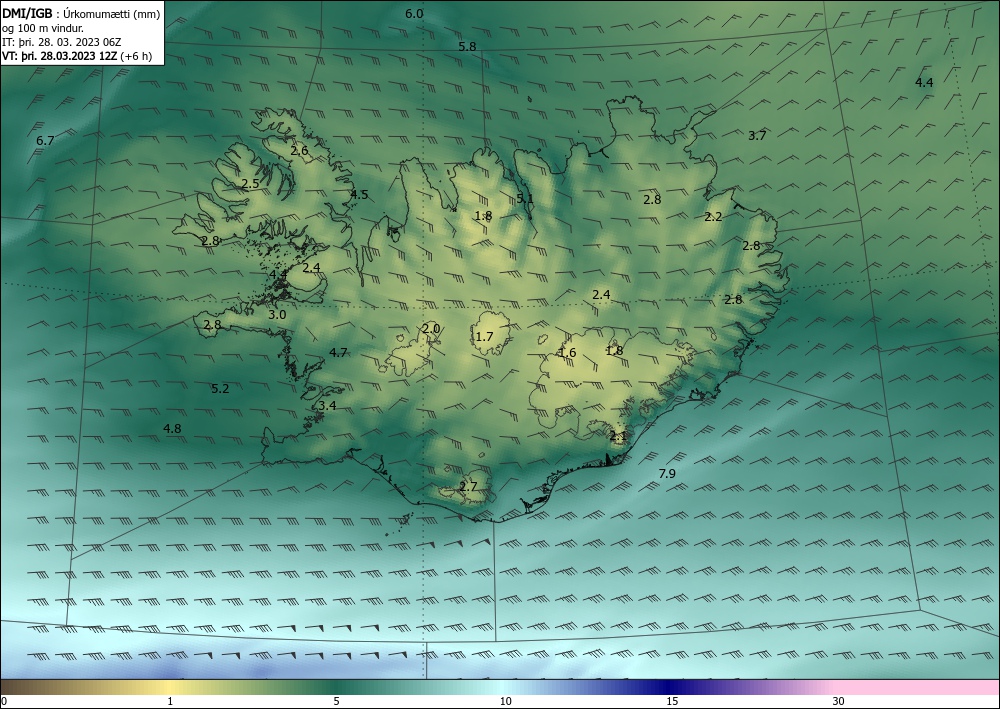This screenshot has width=1000, height=709.
Task: Select the 2.6 value in the Westfjords
Action: (x=300, y=151)
